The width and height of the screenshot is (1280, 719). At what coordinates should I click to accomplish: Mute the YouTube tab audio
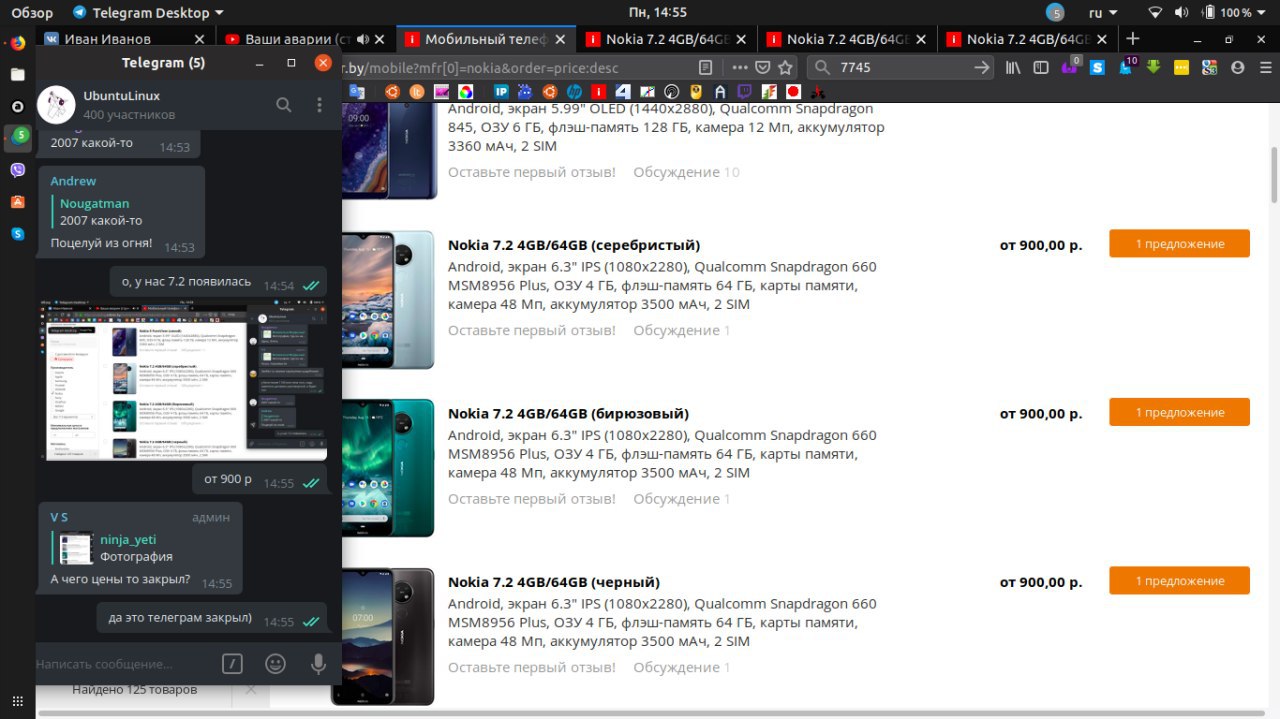361,39
